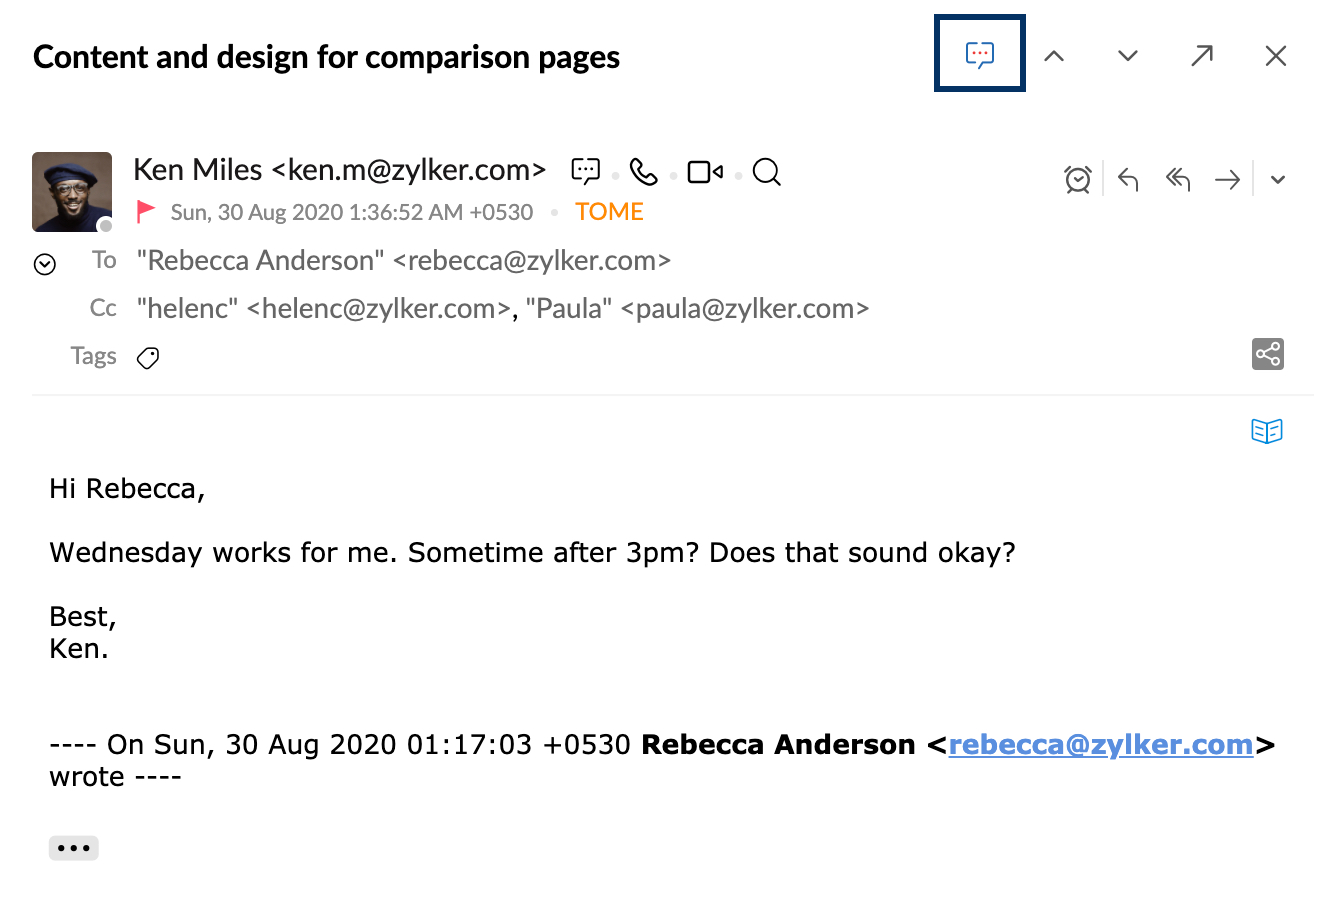This screenshot has width=1328, height=914.
Task: Start video call with Ken Miles
Action: tap(705, 172)
